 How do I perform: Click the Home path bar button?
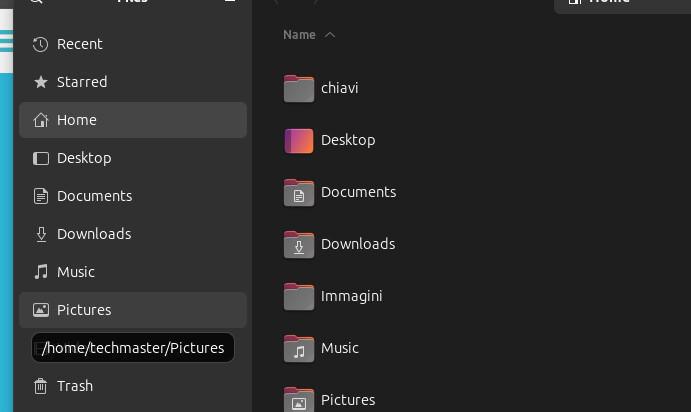(620, 3)
